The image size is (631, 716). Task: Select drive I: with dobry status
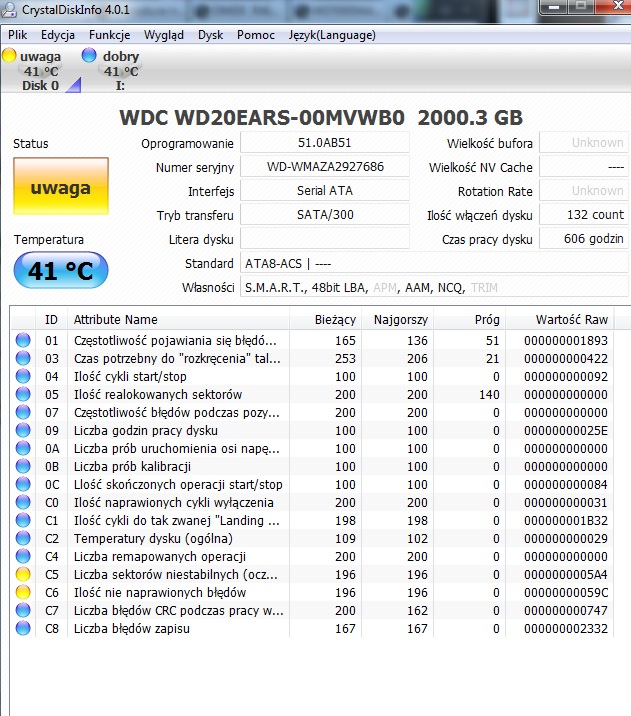coord(120,70)
